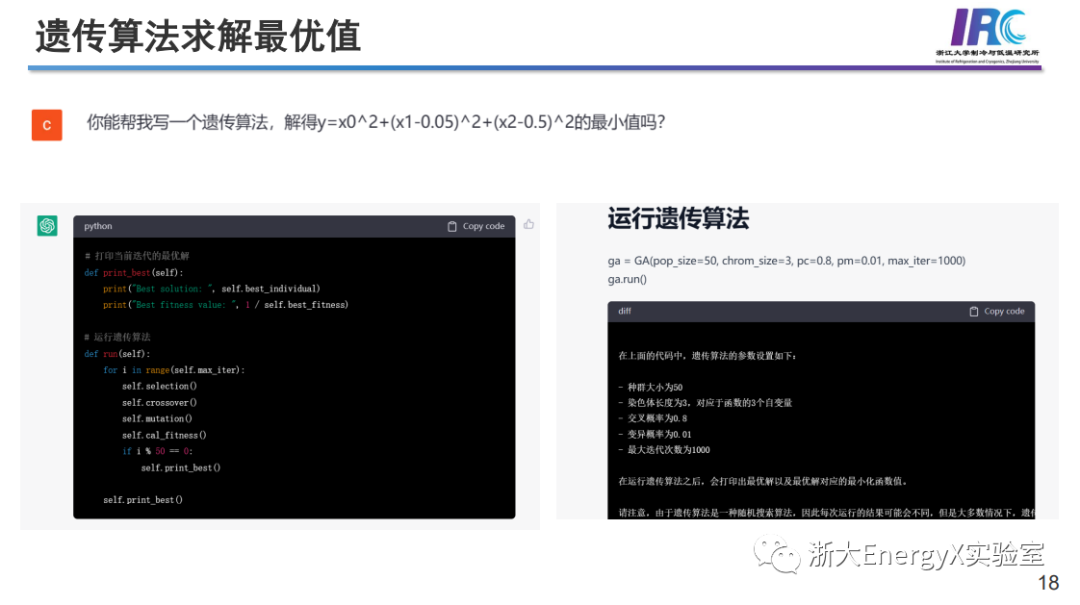Click 'def print_best(self):' in the code

(x=134, y=272)
